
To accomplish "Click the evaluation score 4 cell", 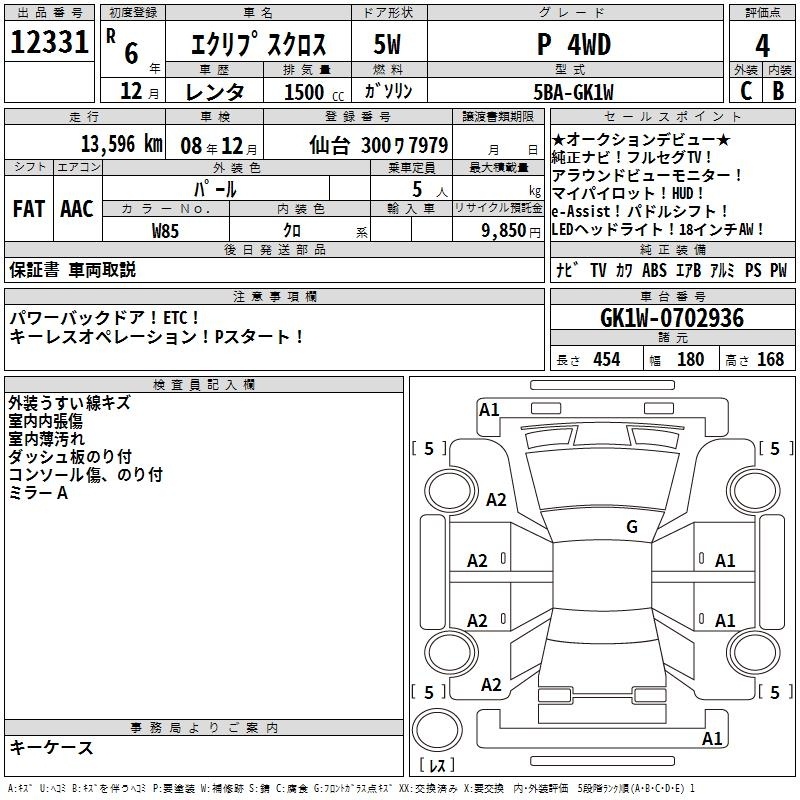I will tap(762, 44).
